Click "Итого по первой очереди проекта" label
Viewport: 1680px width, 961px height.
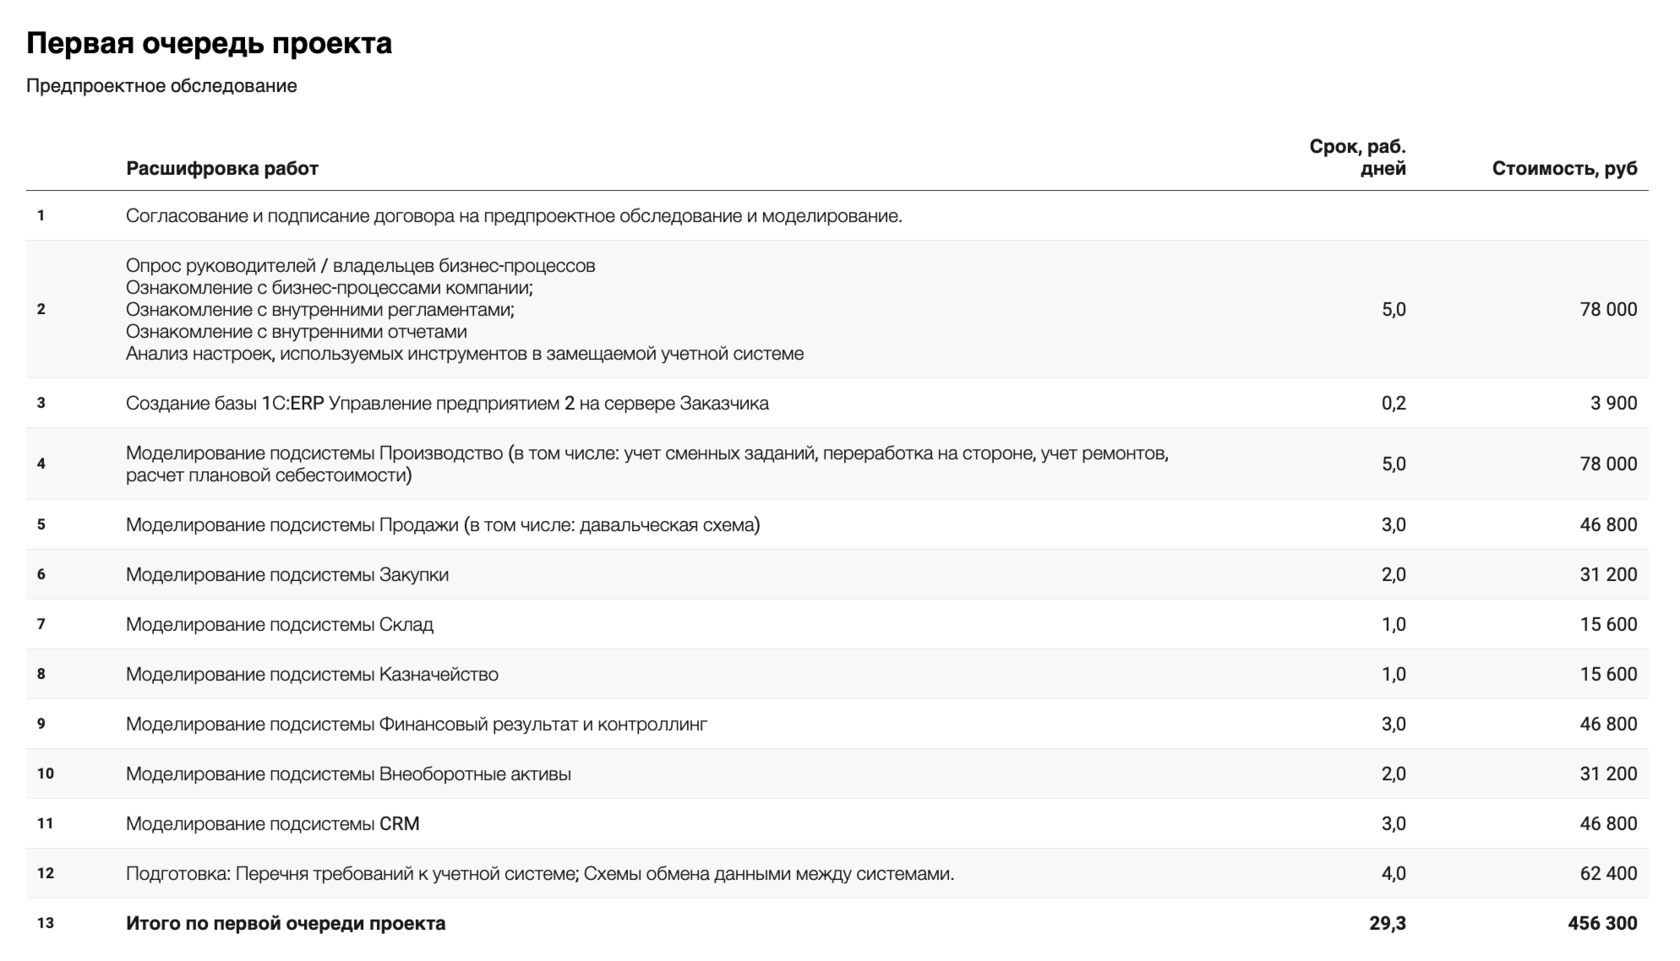coord(285,923)
